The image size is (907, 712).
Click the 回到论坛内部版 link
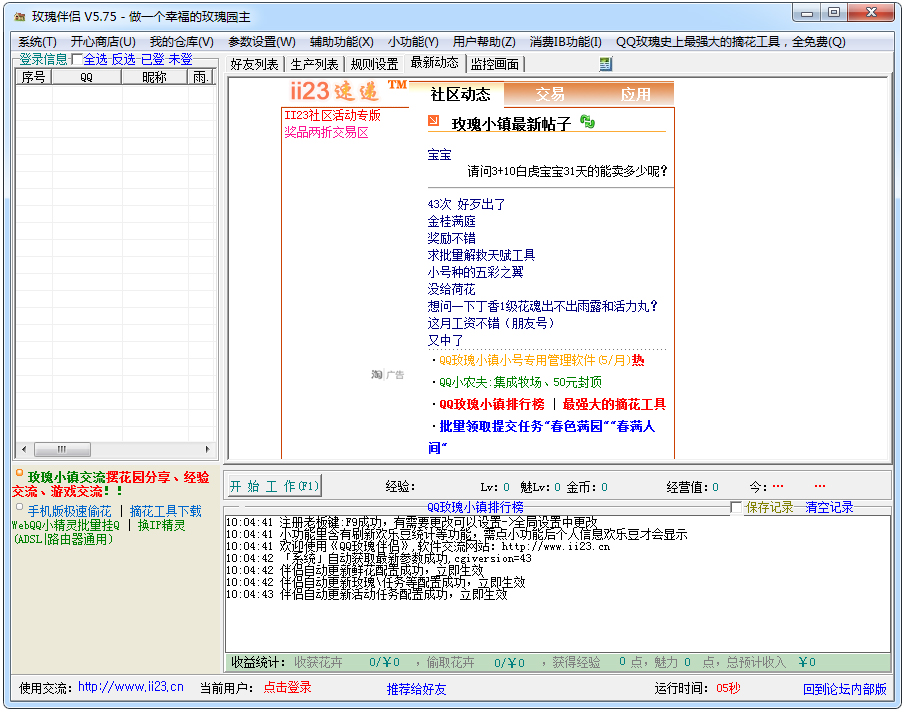(x=844, y=689)
